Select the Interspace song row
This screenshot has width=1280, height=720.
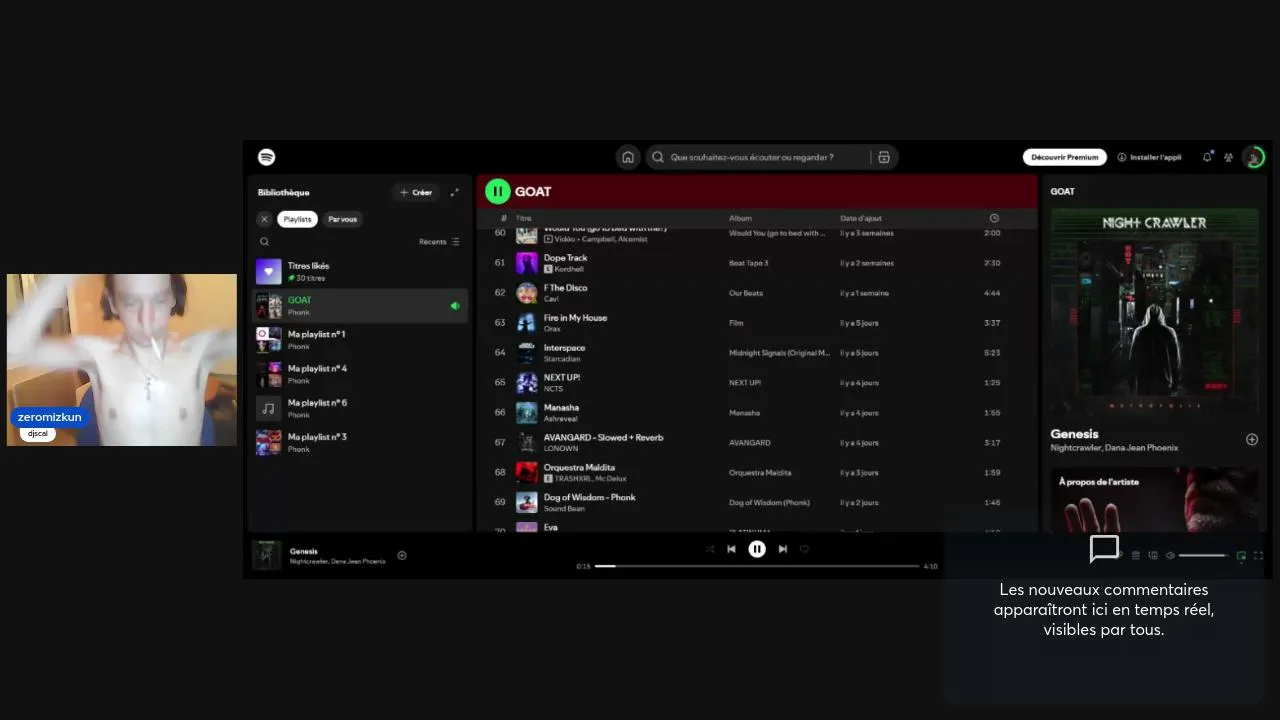point(758,353)
